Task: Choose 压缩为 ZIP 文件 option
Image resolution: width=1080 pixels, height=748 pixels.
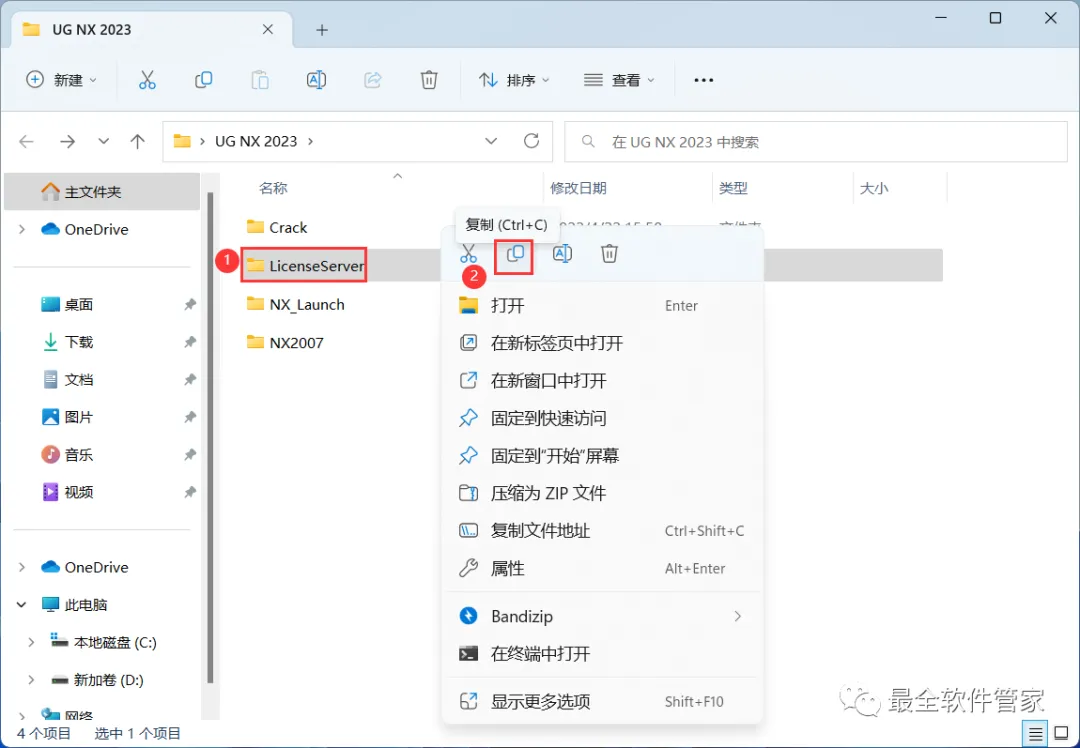Action: (602, 493)
